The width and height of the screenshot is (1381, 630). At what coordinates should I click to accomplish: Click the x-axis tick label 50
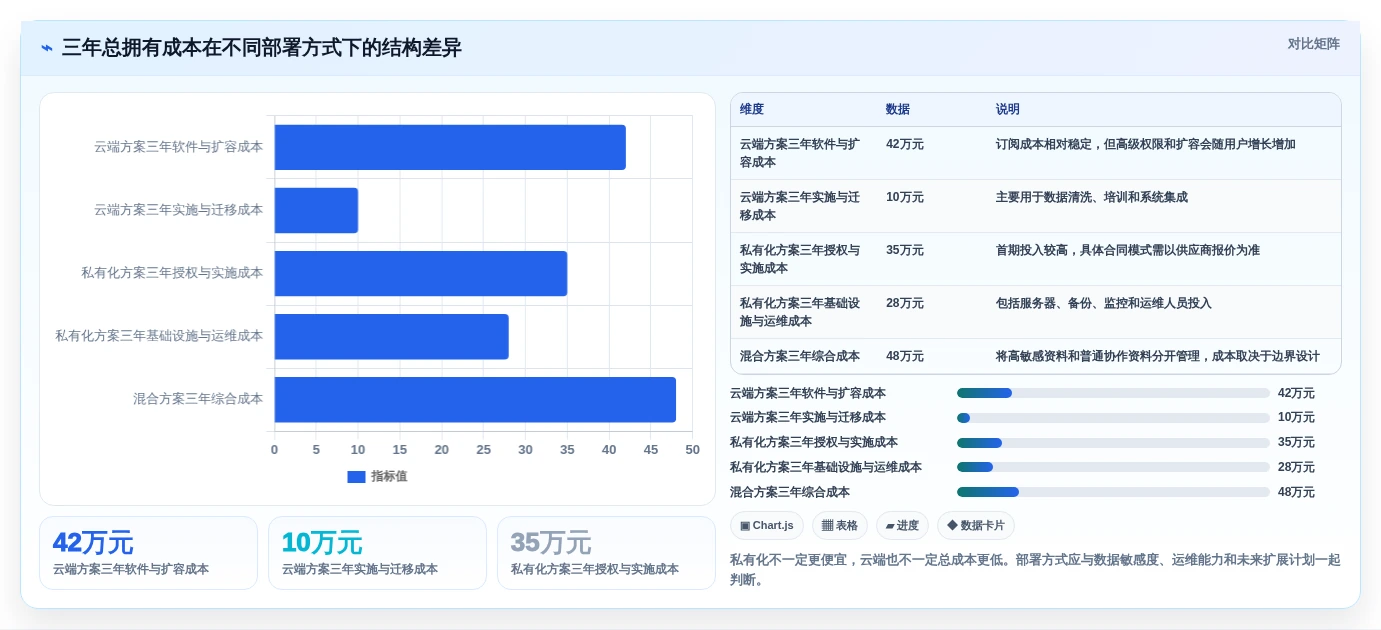point(692,450)
